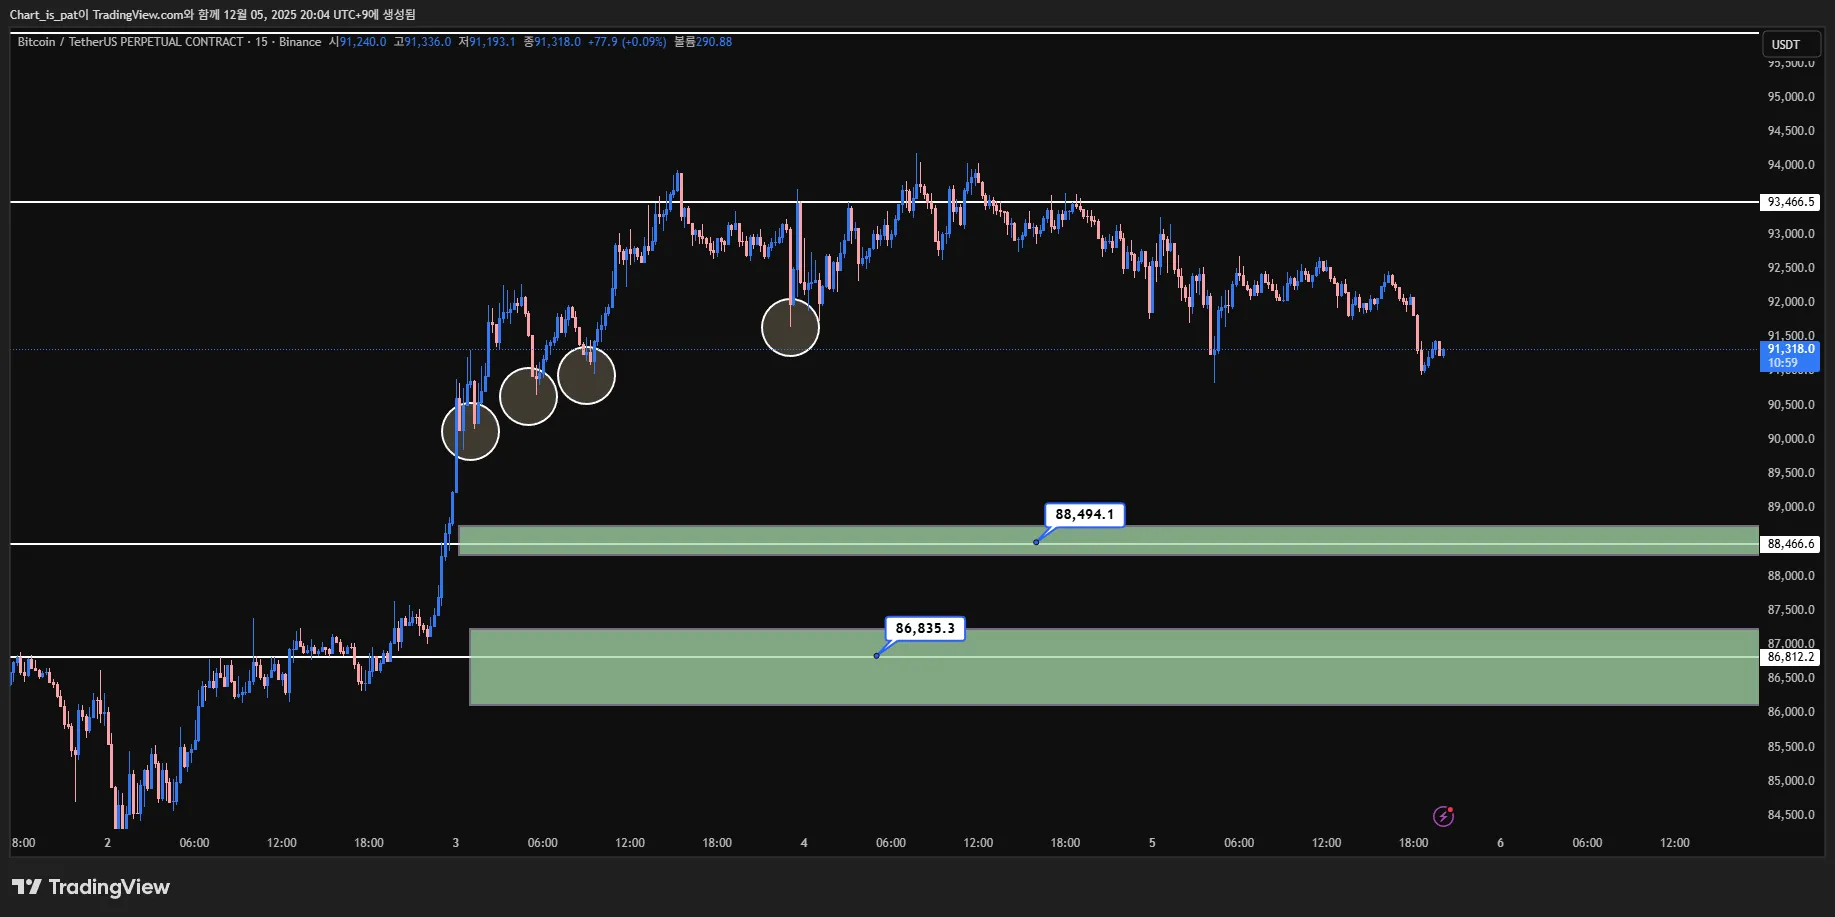Click the TradingView logo at bottom left

click(x=91, y=887)
